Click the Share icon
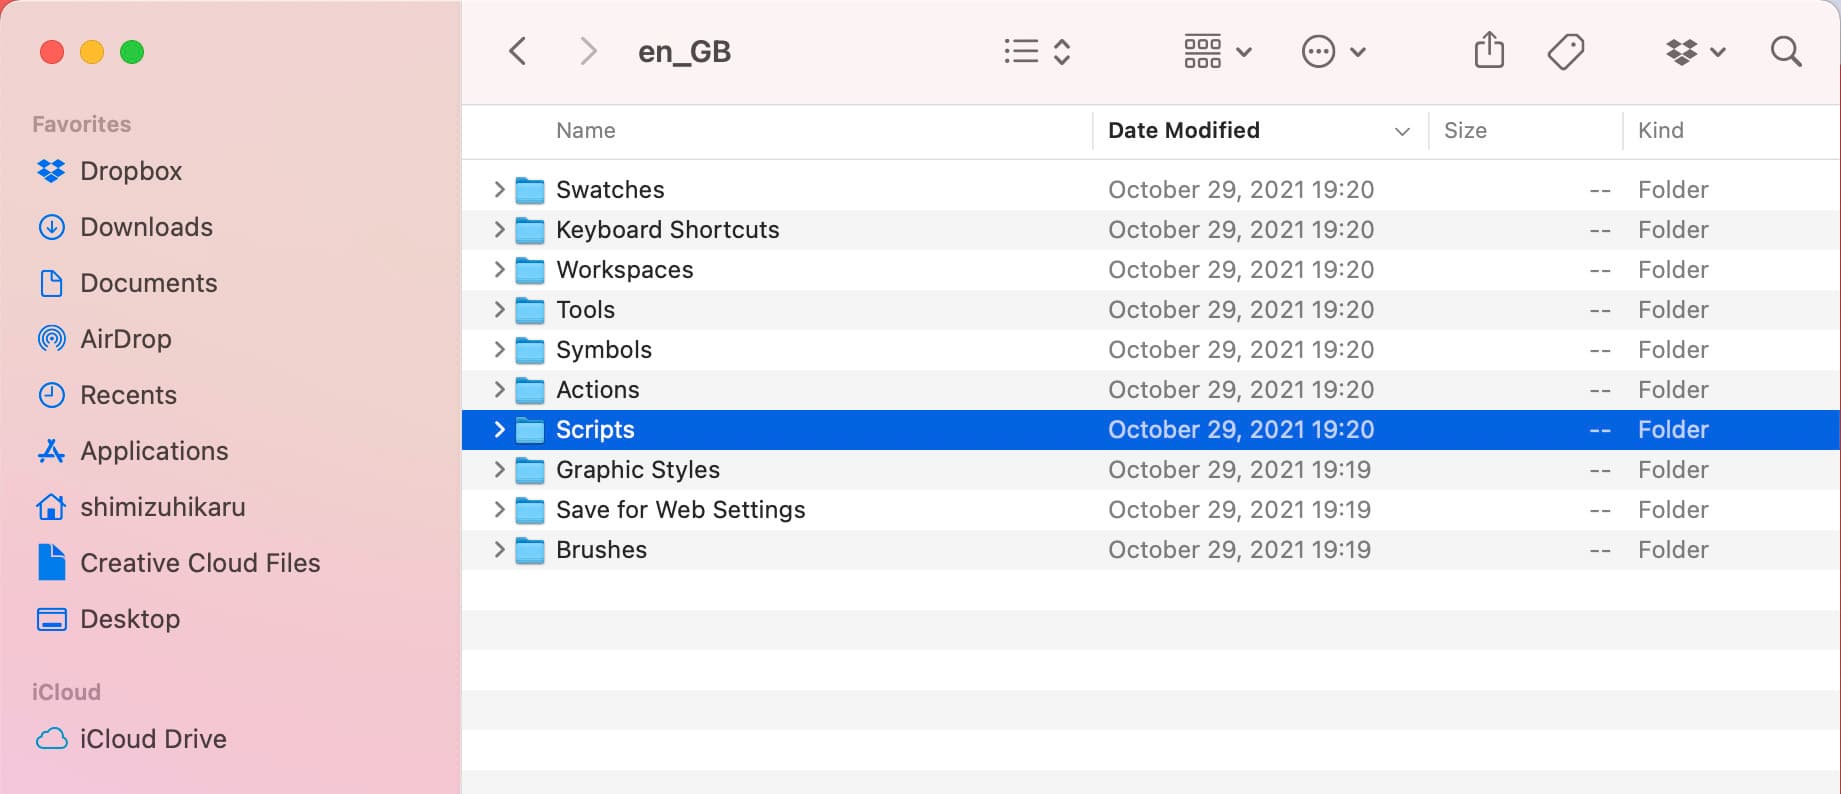Screen dimensions: 1841x794 [1489, 50]
